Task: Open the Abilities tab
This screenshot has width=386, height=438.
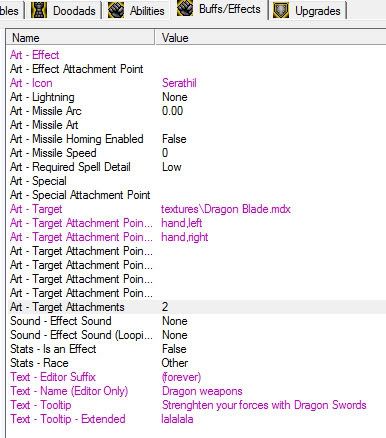Action: pyautogui.click(x=136, y=11)
